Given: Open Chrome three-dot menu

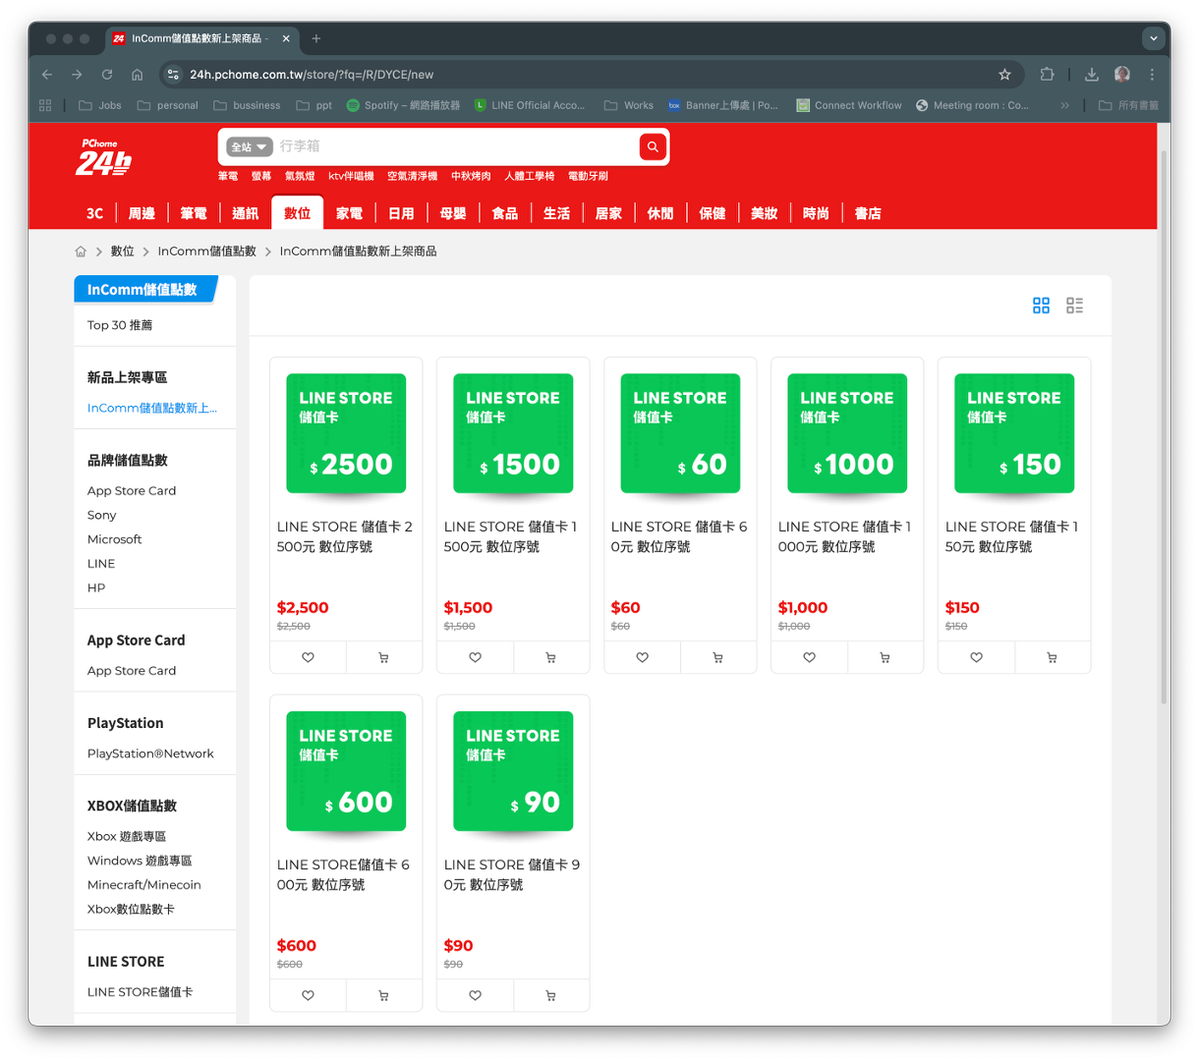Looking at the screenshot, I should [1152, 74].
